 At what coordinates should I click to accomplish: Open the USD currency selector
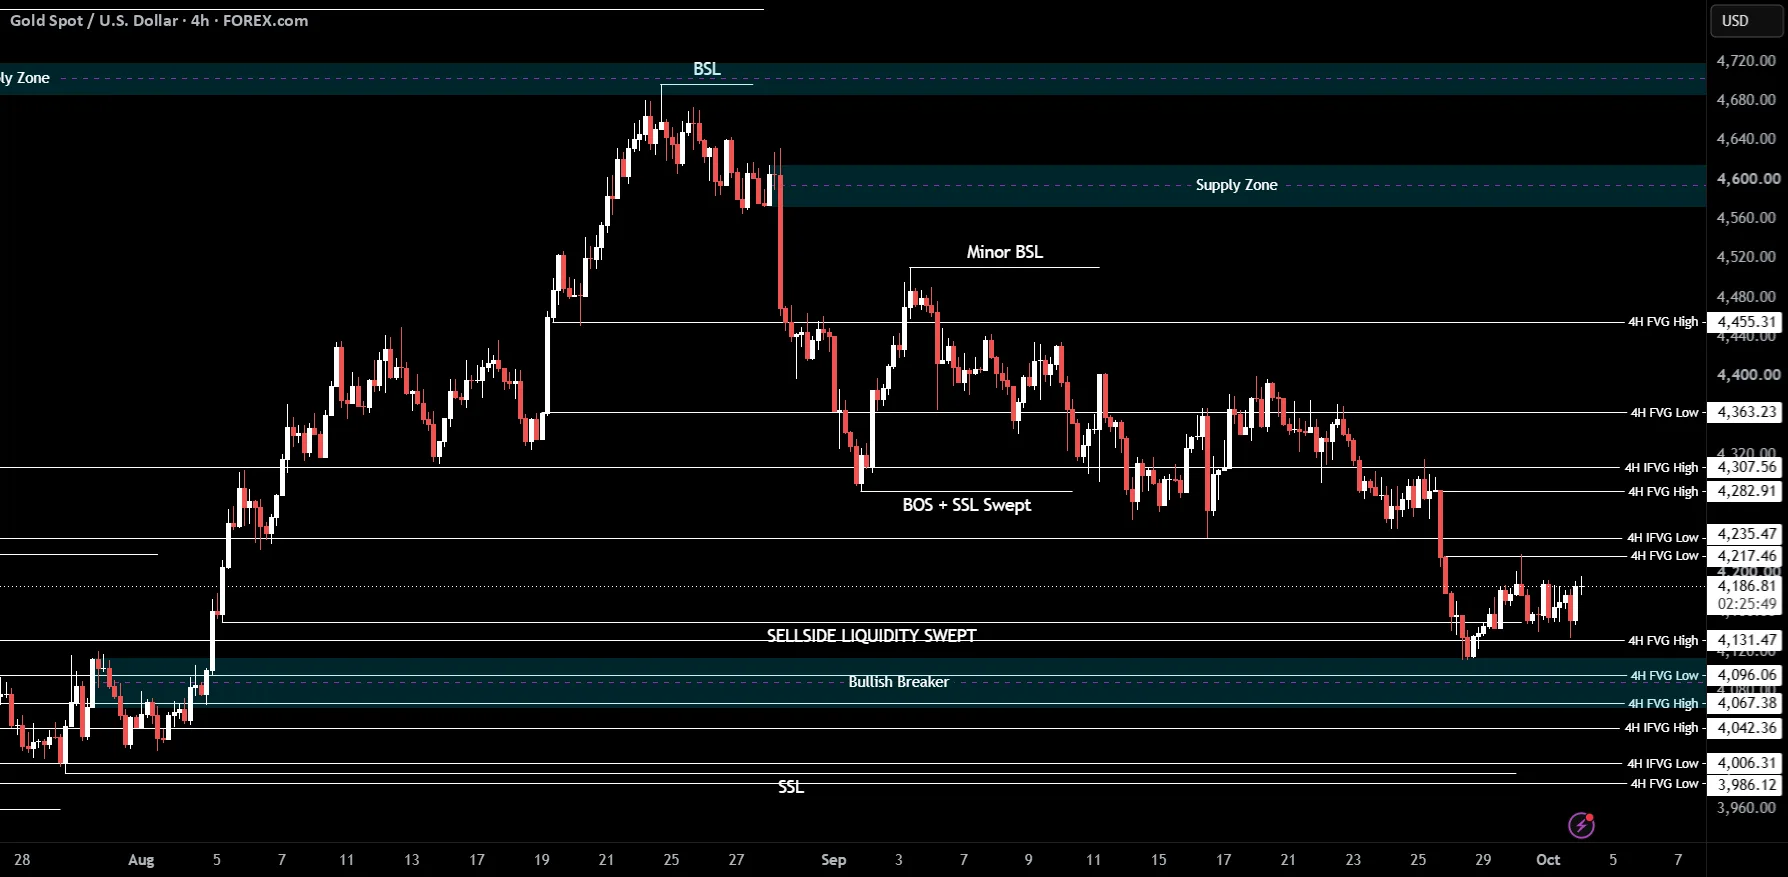click(x=1746, y=21)
